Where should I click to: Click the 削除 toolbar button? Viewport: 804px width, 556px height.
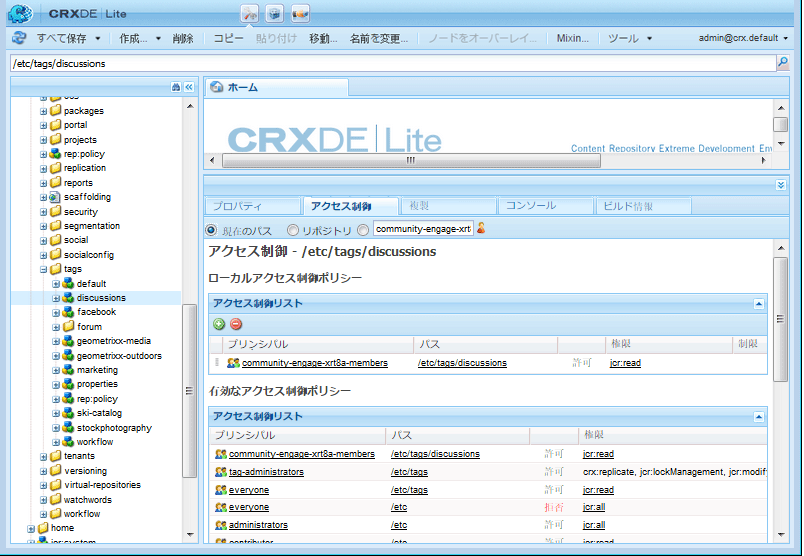coord(183,38)
